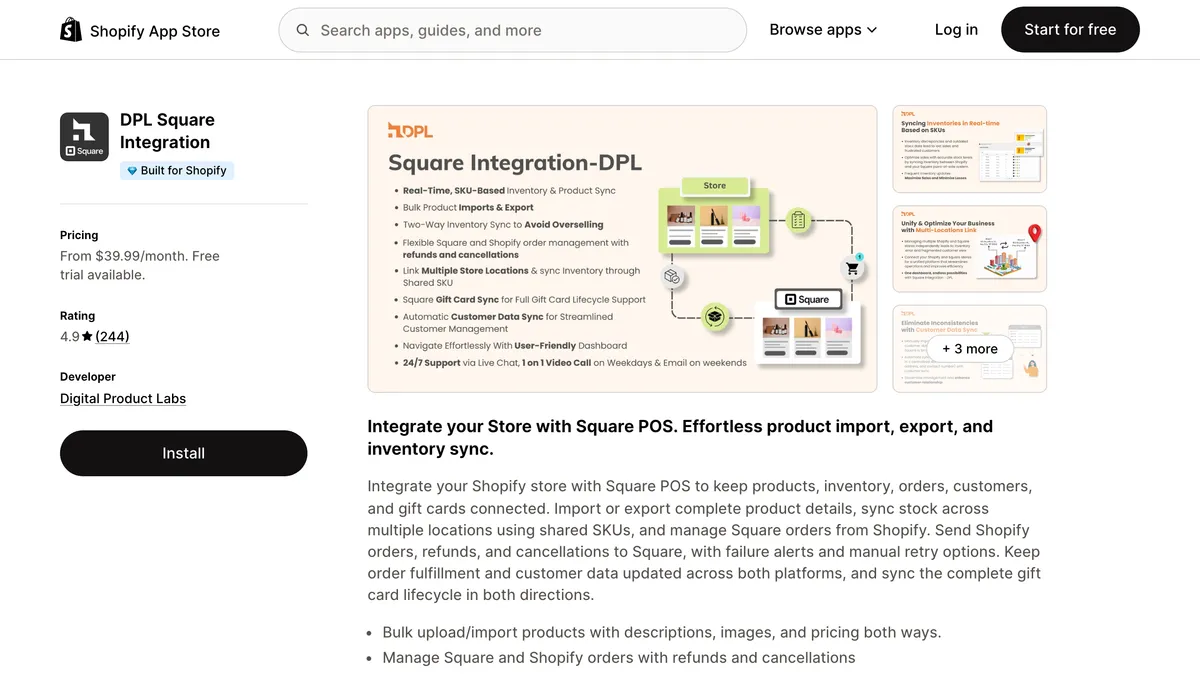The height and width of the screenshot is (675, 1200).
Task: Click the Start for free button
Action: coord(1070,30)
